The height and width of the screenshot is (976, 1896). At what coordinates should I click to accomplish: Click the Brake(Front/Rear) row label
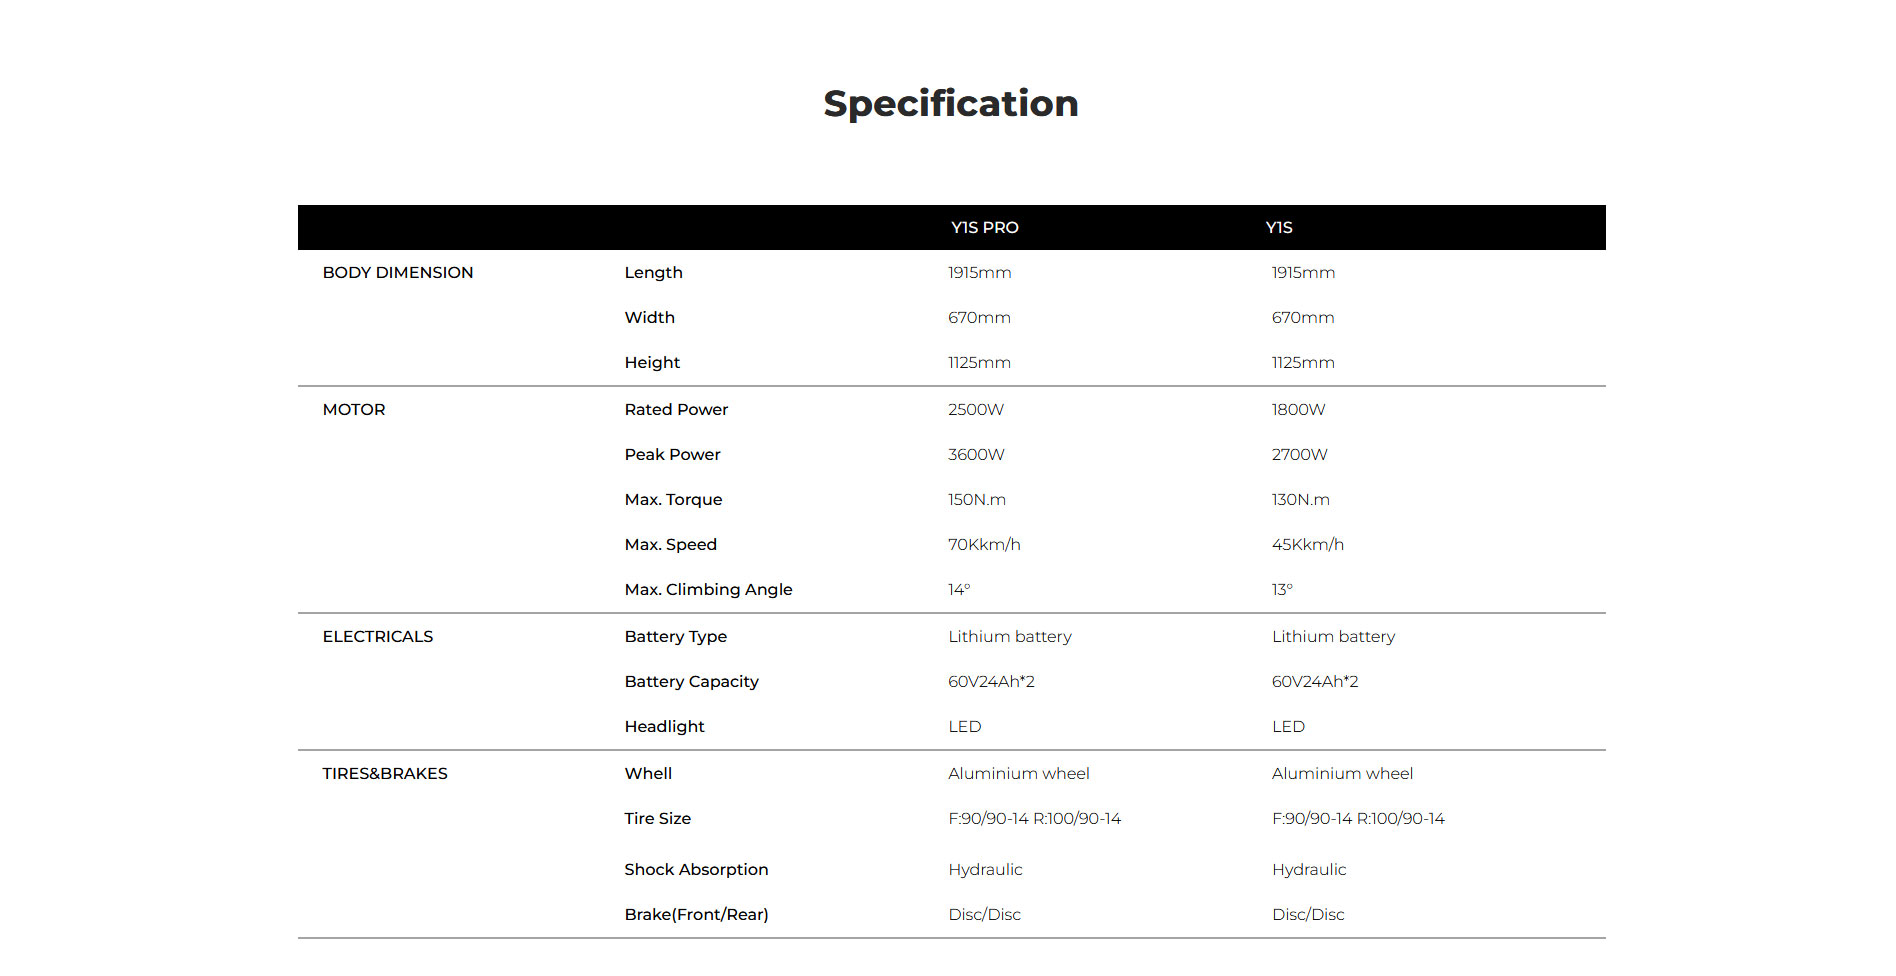(x=696, y=915)
